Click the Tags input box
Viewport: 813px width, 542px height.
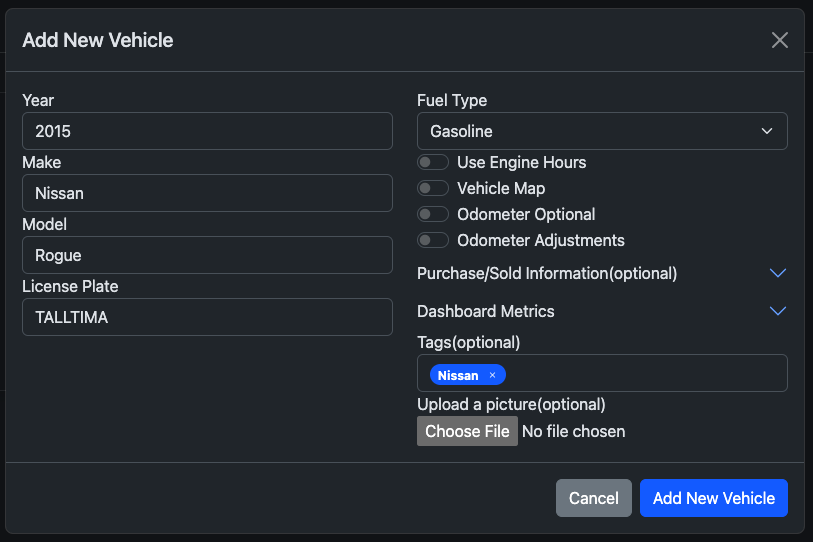[x=645, y=374]
